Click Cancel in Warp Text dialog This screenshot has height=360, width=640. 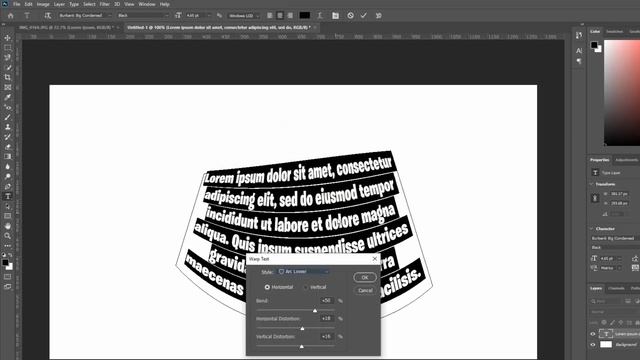(x=365, y=290)
